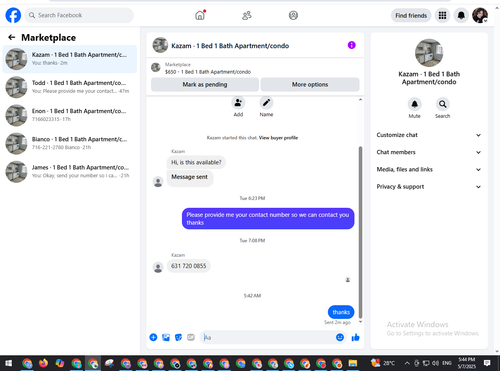The width and height of the screenshot is (500, 371).
Task: Click the Mark as pending button
Action: [205, 84]
